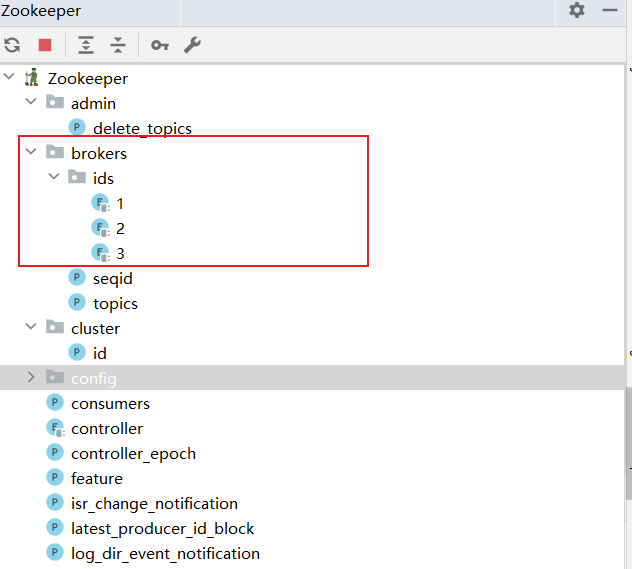The image size is (632, 569).
Task: Select the controller node
Action: coord(107,429)
